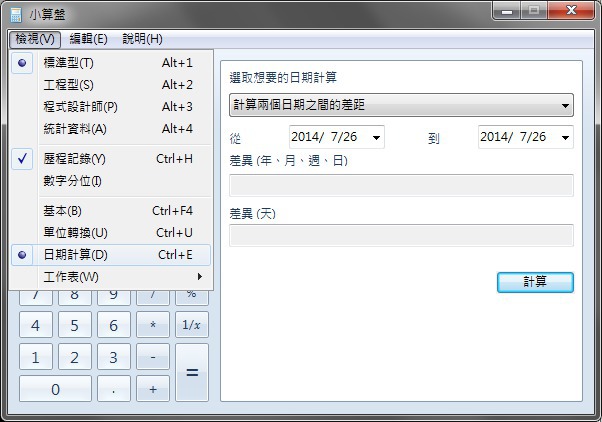The image size is (602, 422).
Task: Open the 從 start date picker
Action: point(376,137)
